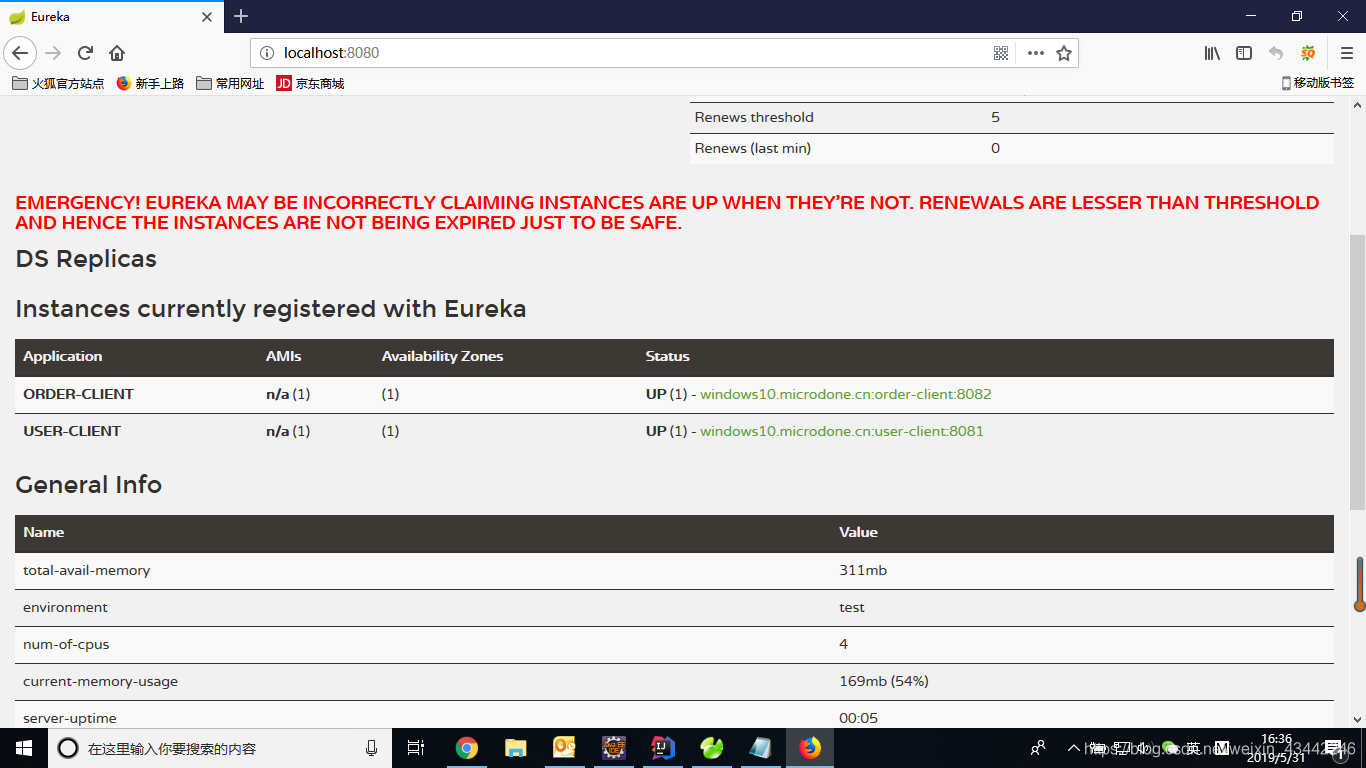Click the n/a (1) cell in ORDER-CLIENT row
Image resolution: width=1366 pixels, height=768 pixels.
click(288, 394)
